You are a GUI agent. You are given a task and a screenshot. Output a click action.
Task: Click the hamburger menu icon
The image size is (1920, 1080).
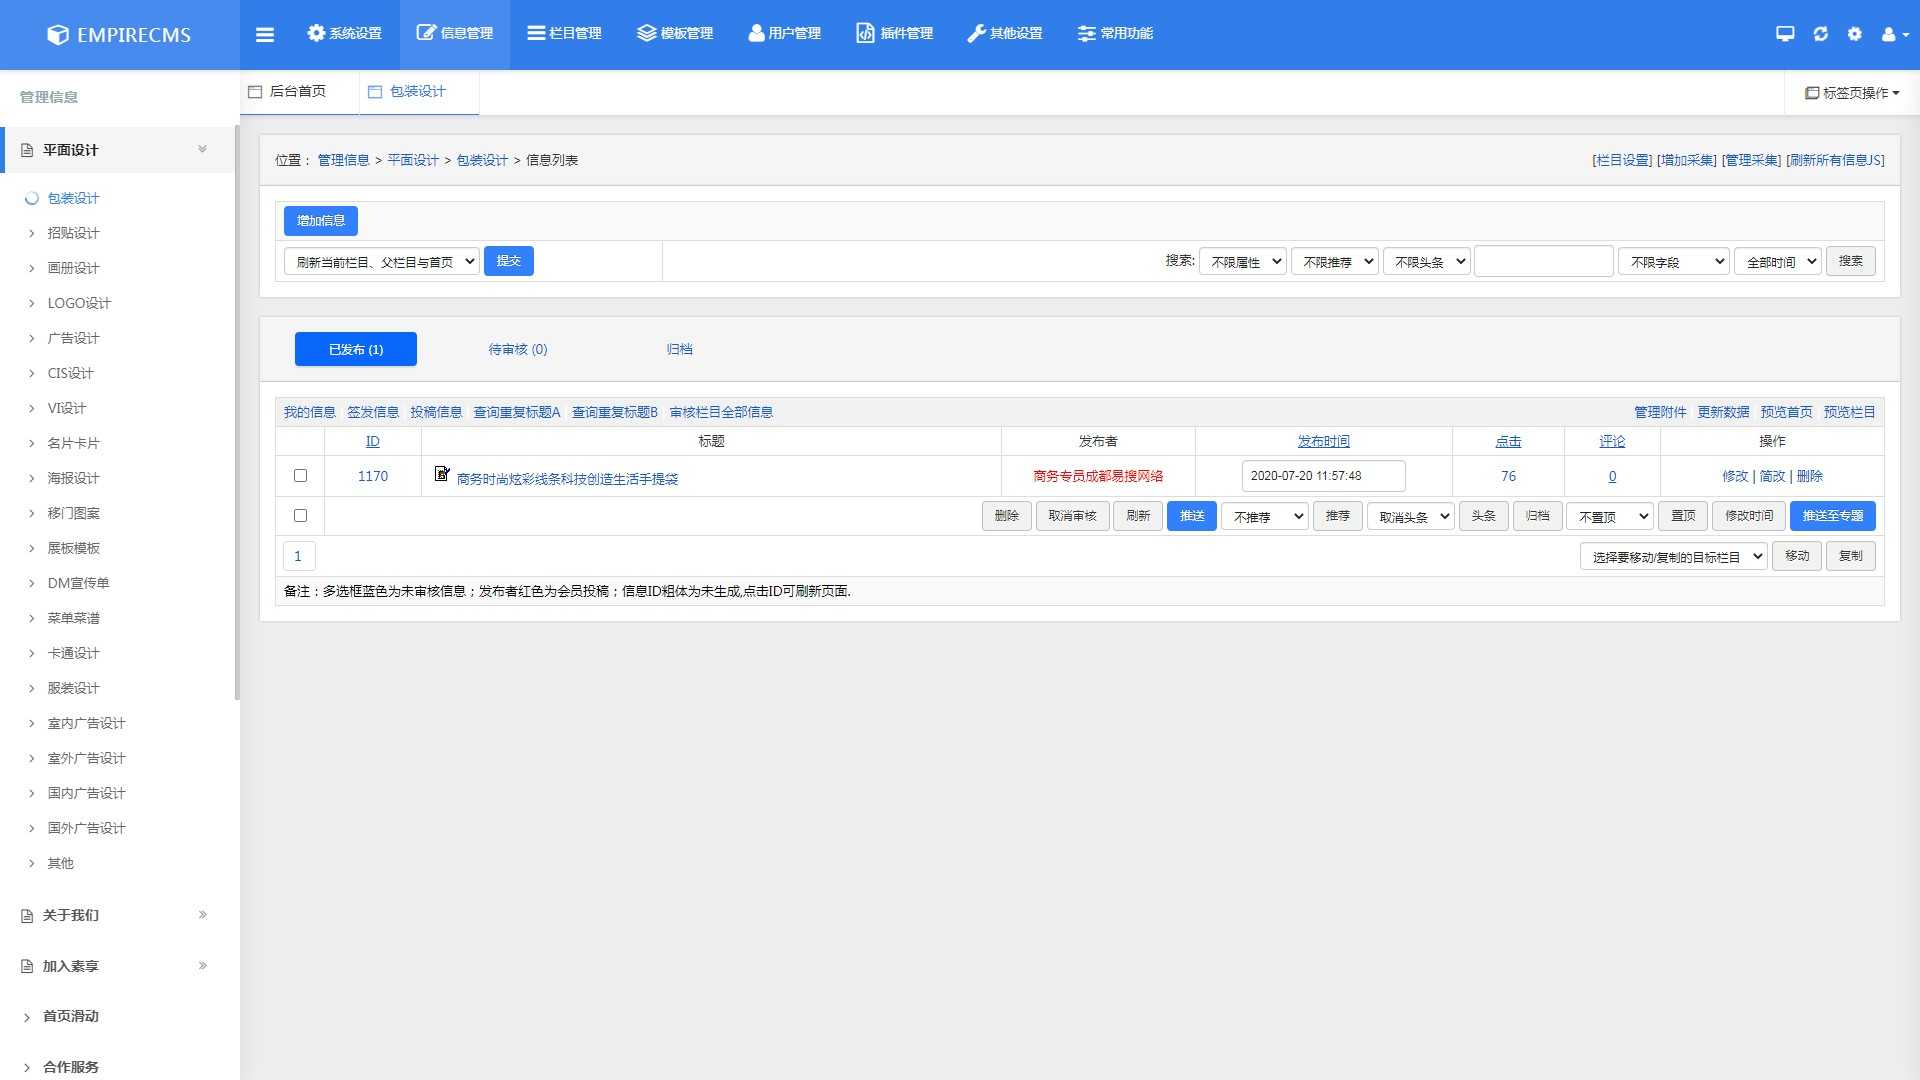coord(265,34)
